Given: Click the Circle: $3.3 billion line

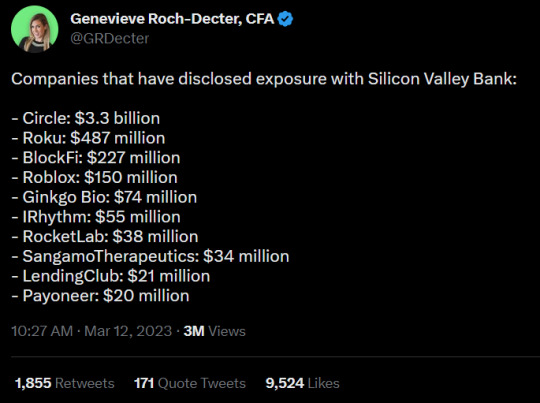Looking at the screenshot, I should [x=86, y=118].
